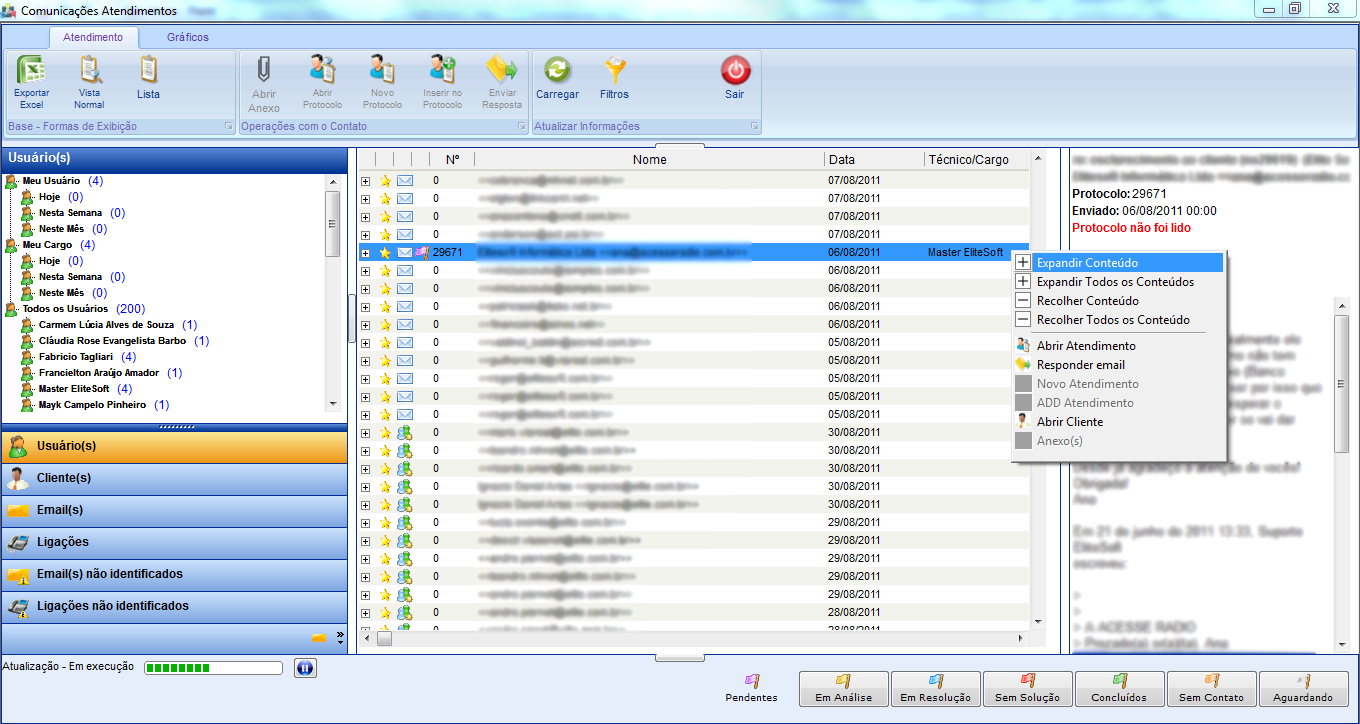Image resolution: width=1360 pixels, height=724 pixels.
Task: Click the red Sair power icon
Action: (735, 72)
